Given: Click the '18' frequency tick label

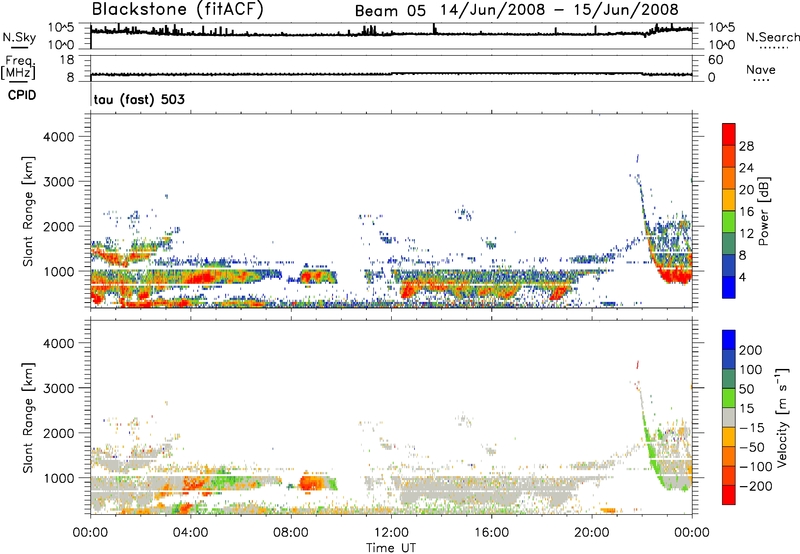Looking at the screenshot, I should 67,60.
